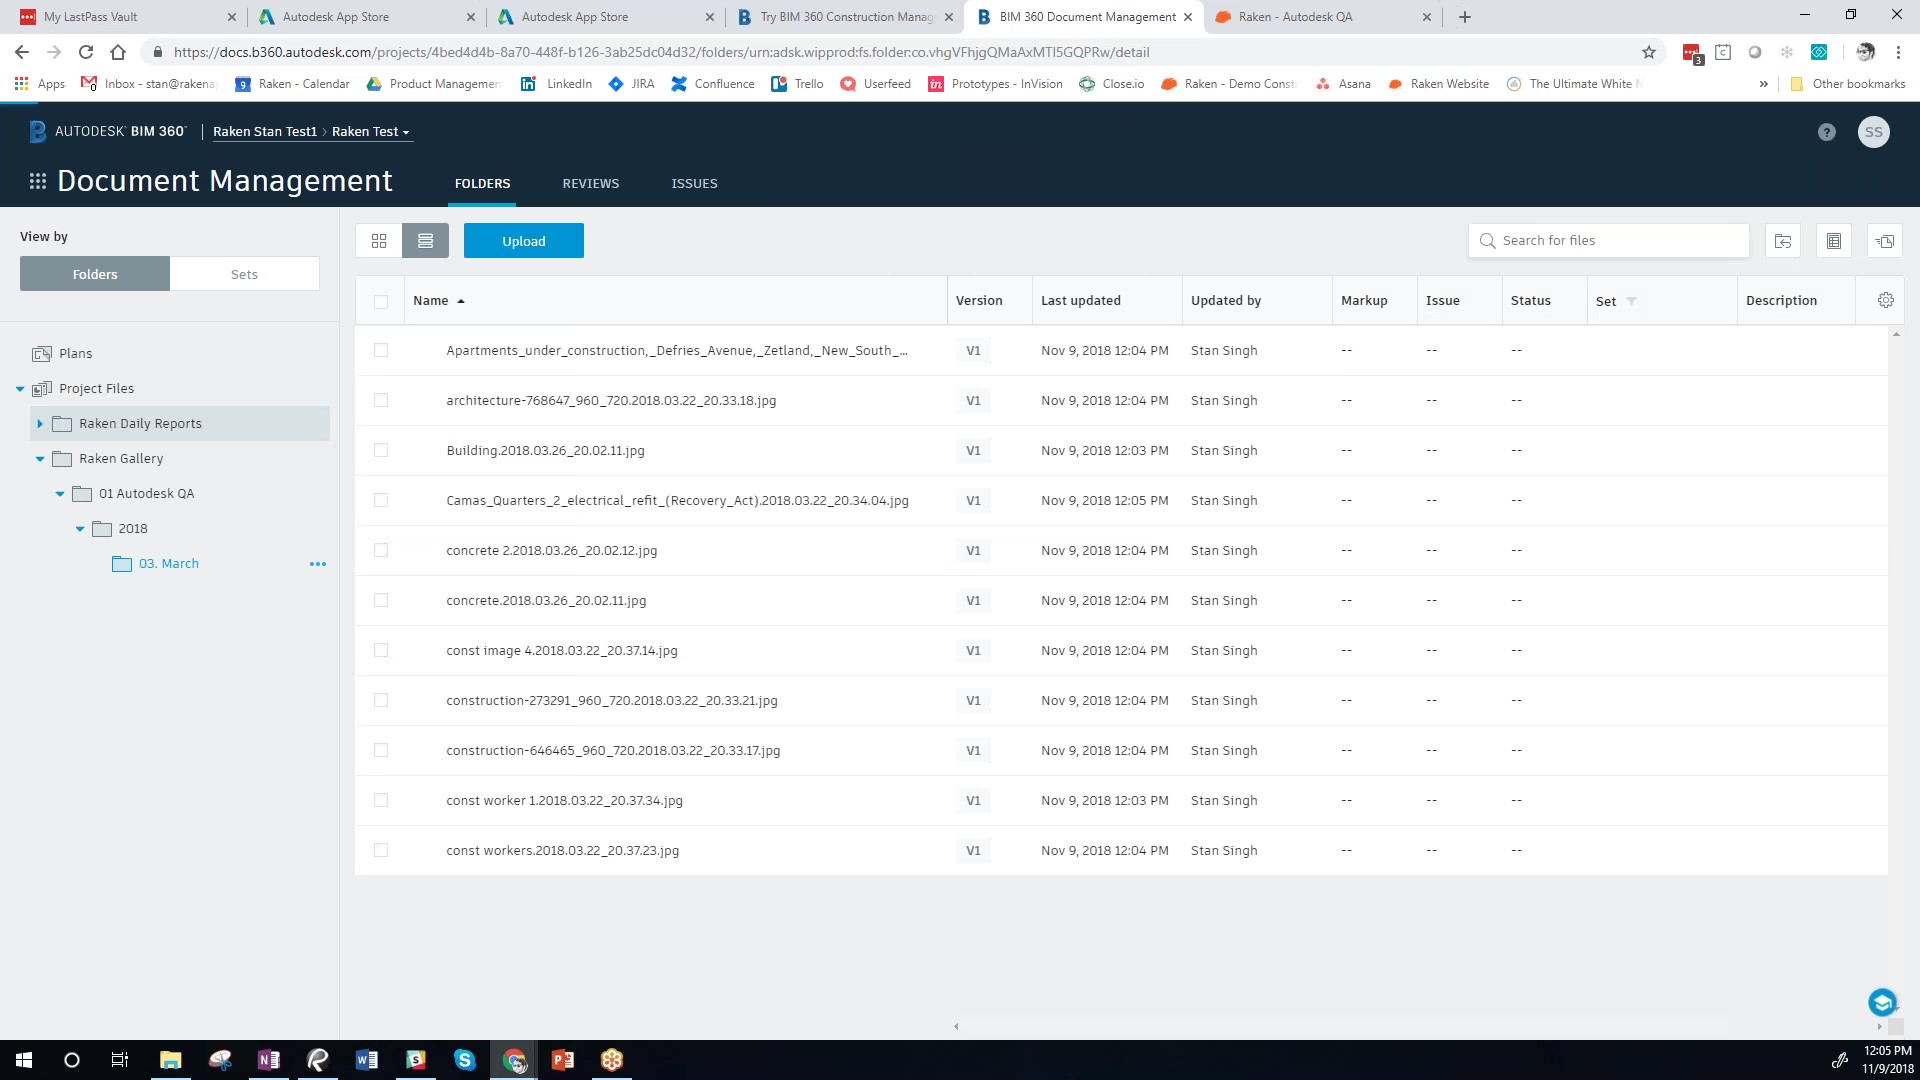Switch to grid thumbnail view icon
Screen dimensions: 1920x1080
(379, 241)
